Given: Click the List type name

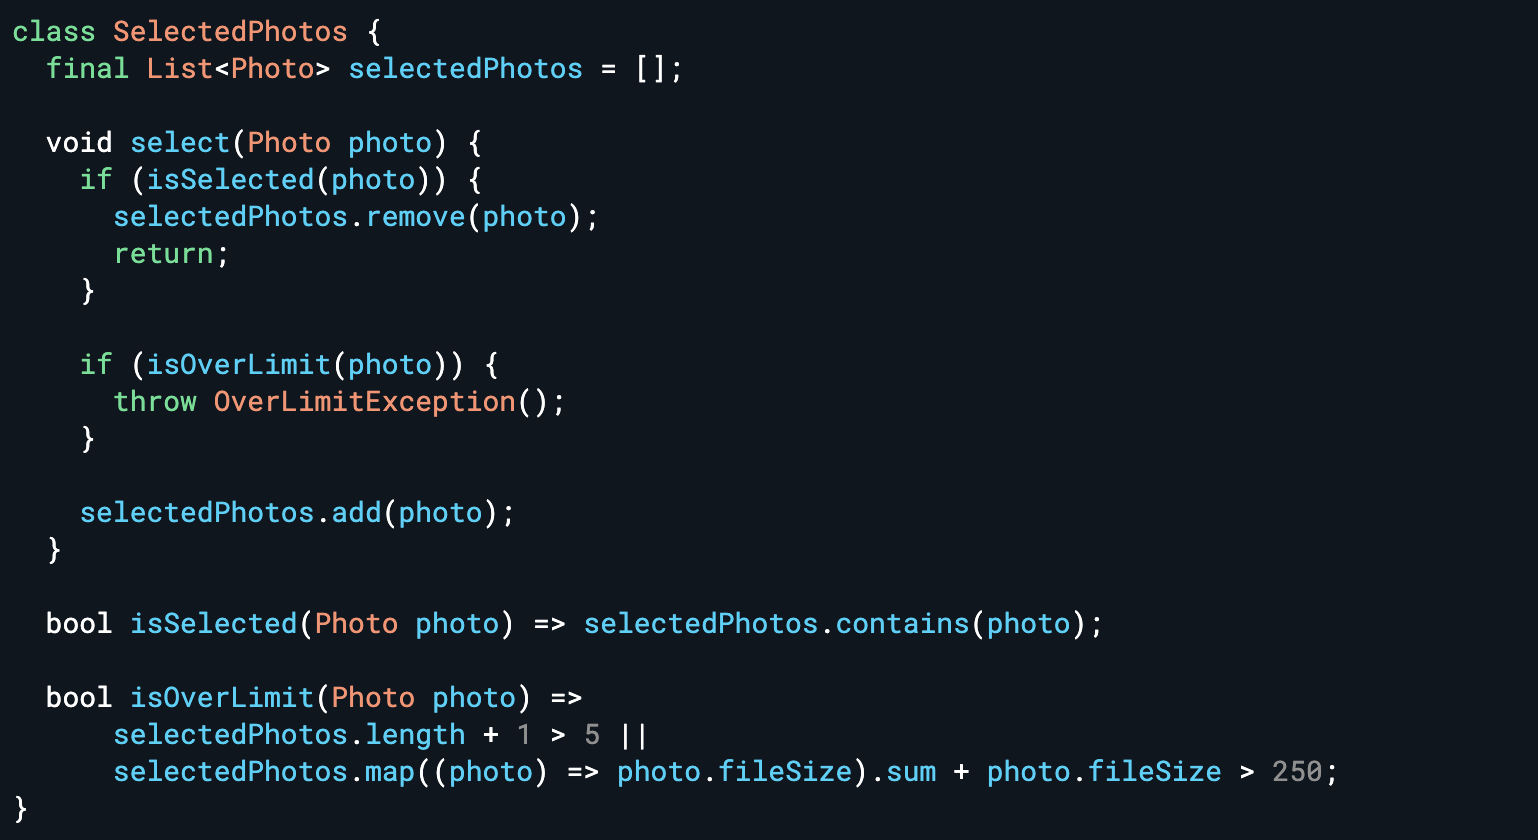Looking at the screenshot, I should 180,69.
